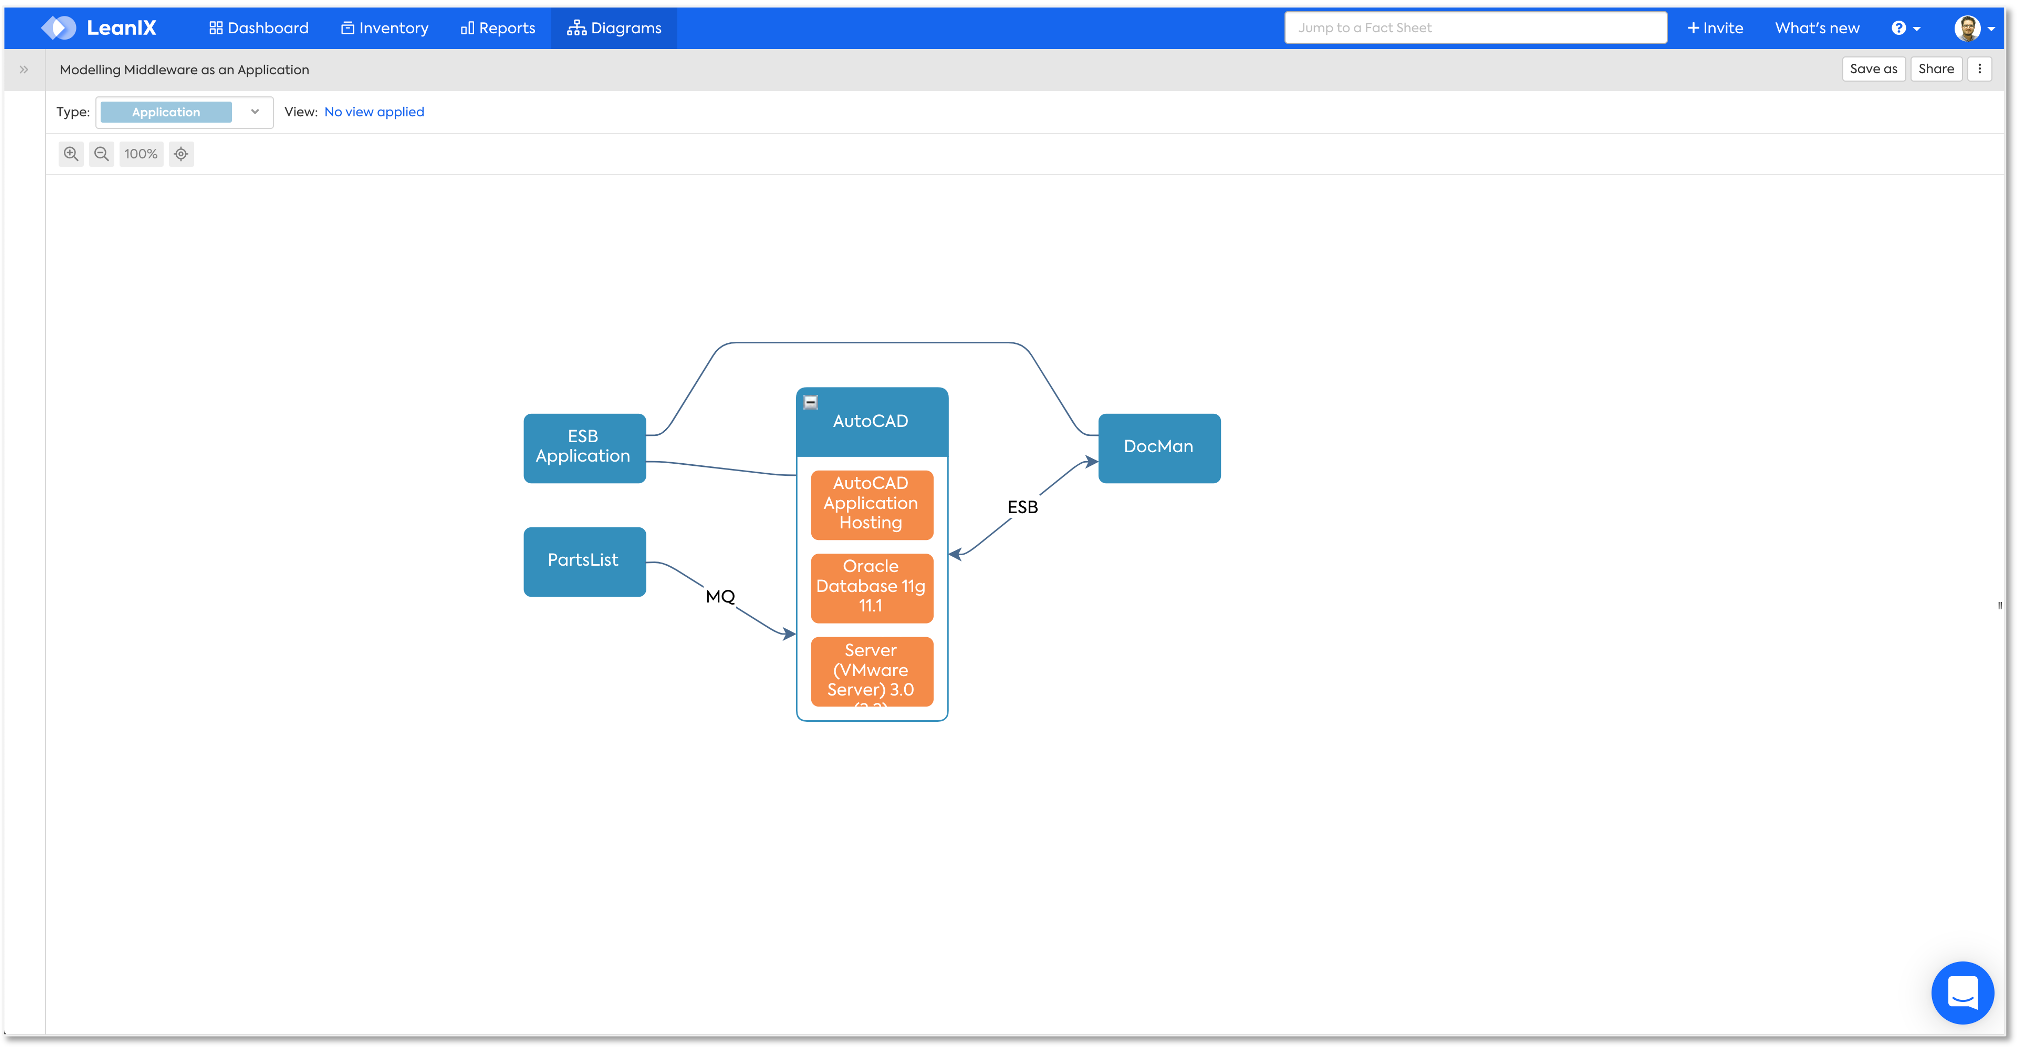Click the zoom out magnifier icon
The width and height of the screenshot is (2018, 1047).
[101, 154]
